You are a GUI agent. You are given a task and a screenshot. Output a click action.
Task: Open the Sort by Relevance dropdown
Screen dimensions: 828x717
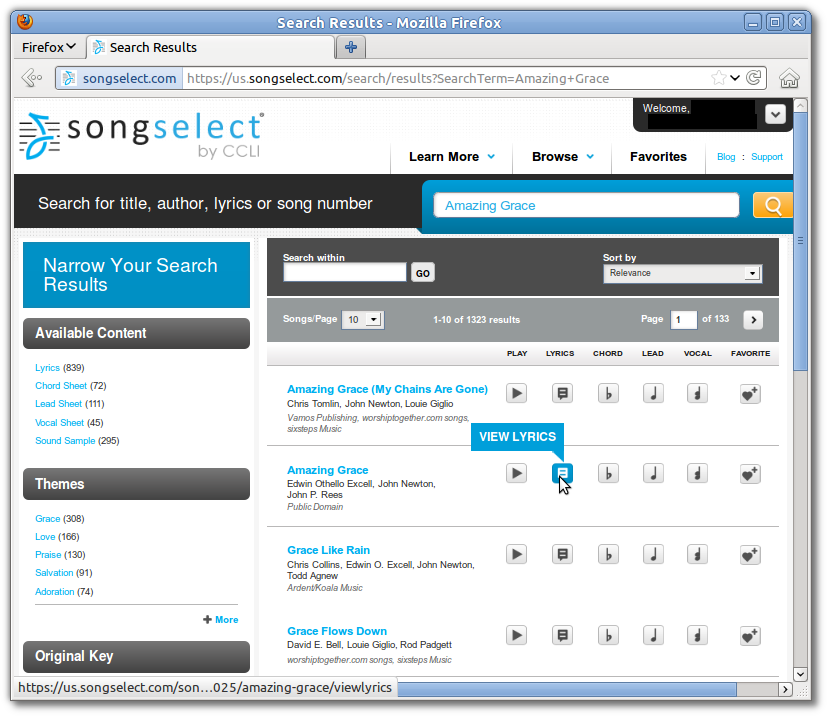(x=682, y=273)
